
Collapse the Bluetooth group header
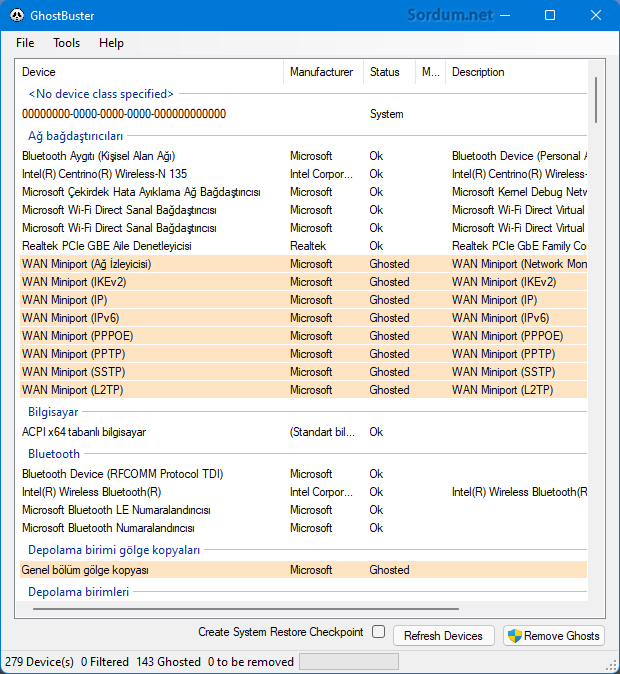coord(54,454)
